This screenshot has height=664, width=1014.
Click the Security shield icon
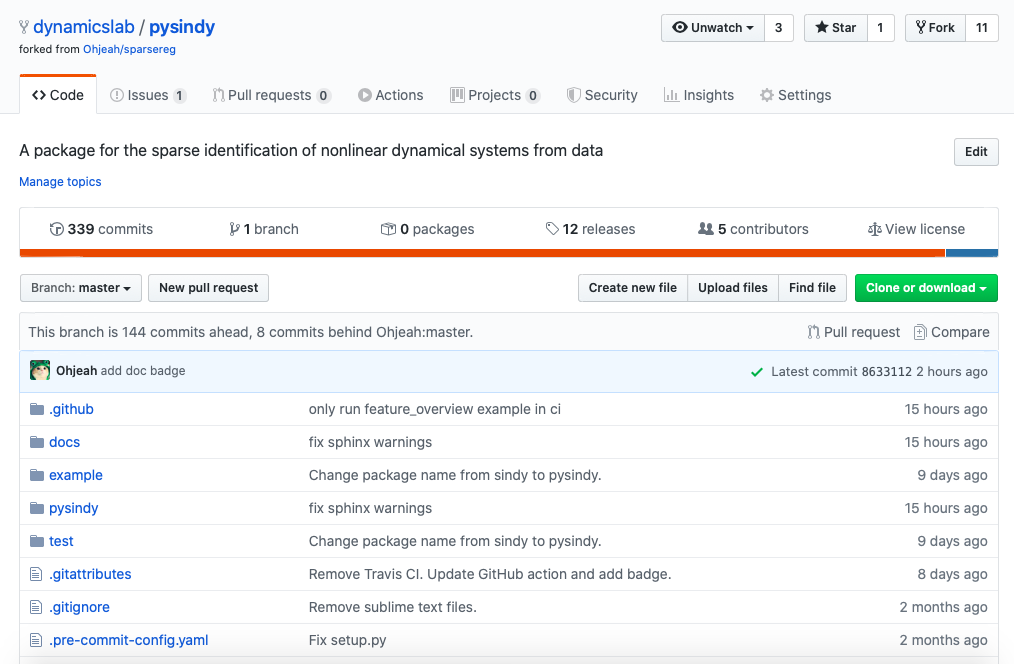(574, 95)
